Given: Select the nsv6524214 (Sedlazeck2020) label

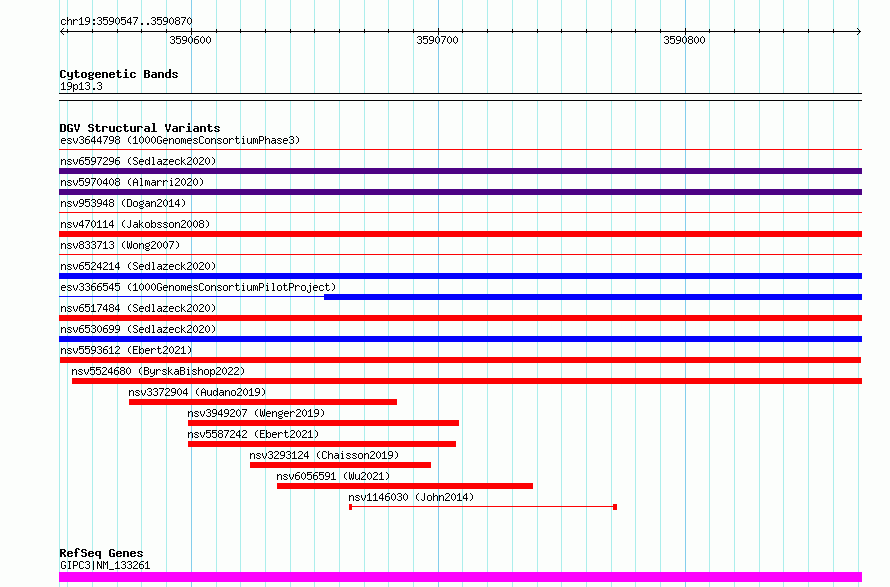Looking at the screenshot, I should (x=138, y=266).
